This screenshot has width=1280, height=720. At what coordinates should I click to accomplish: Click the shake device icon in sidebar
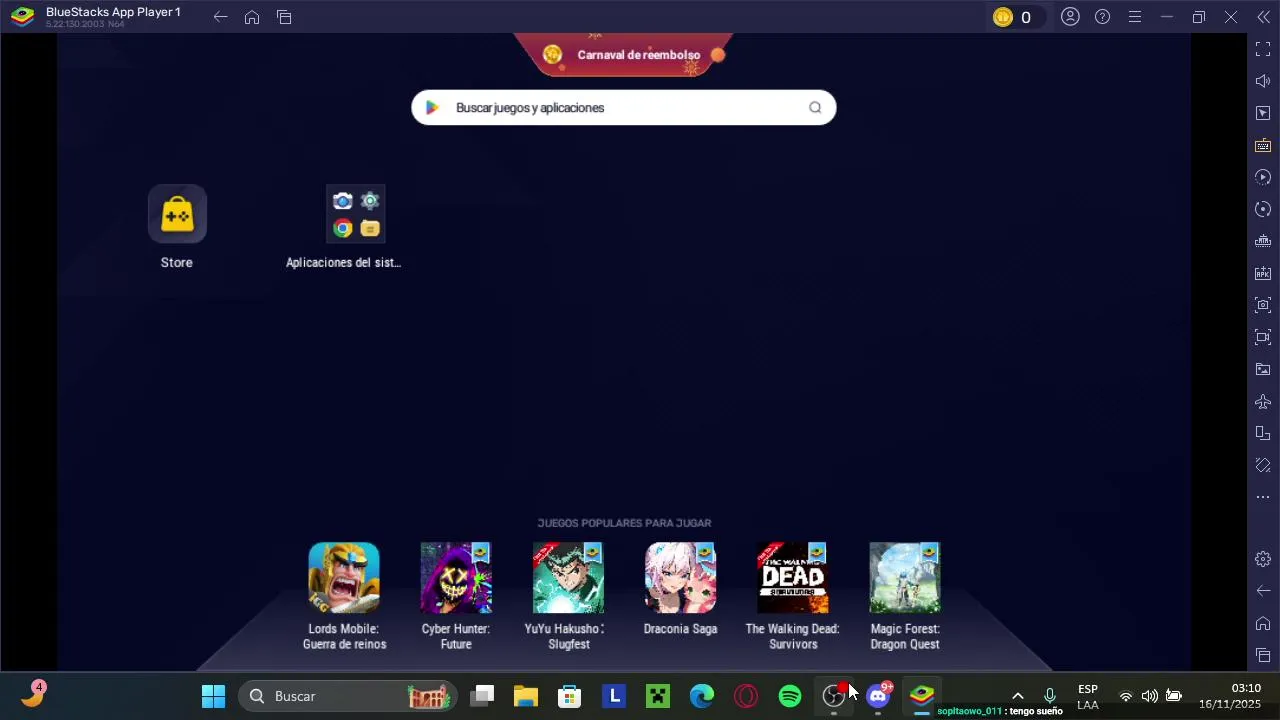[1263, 465]
